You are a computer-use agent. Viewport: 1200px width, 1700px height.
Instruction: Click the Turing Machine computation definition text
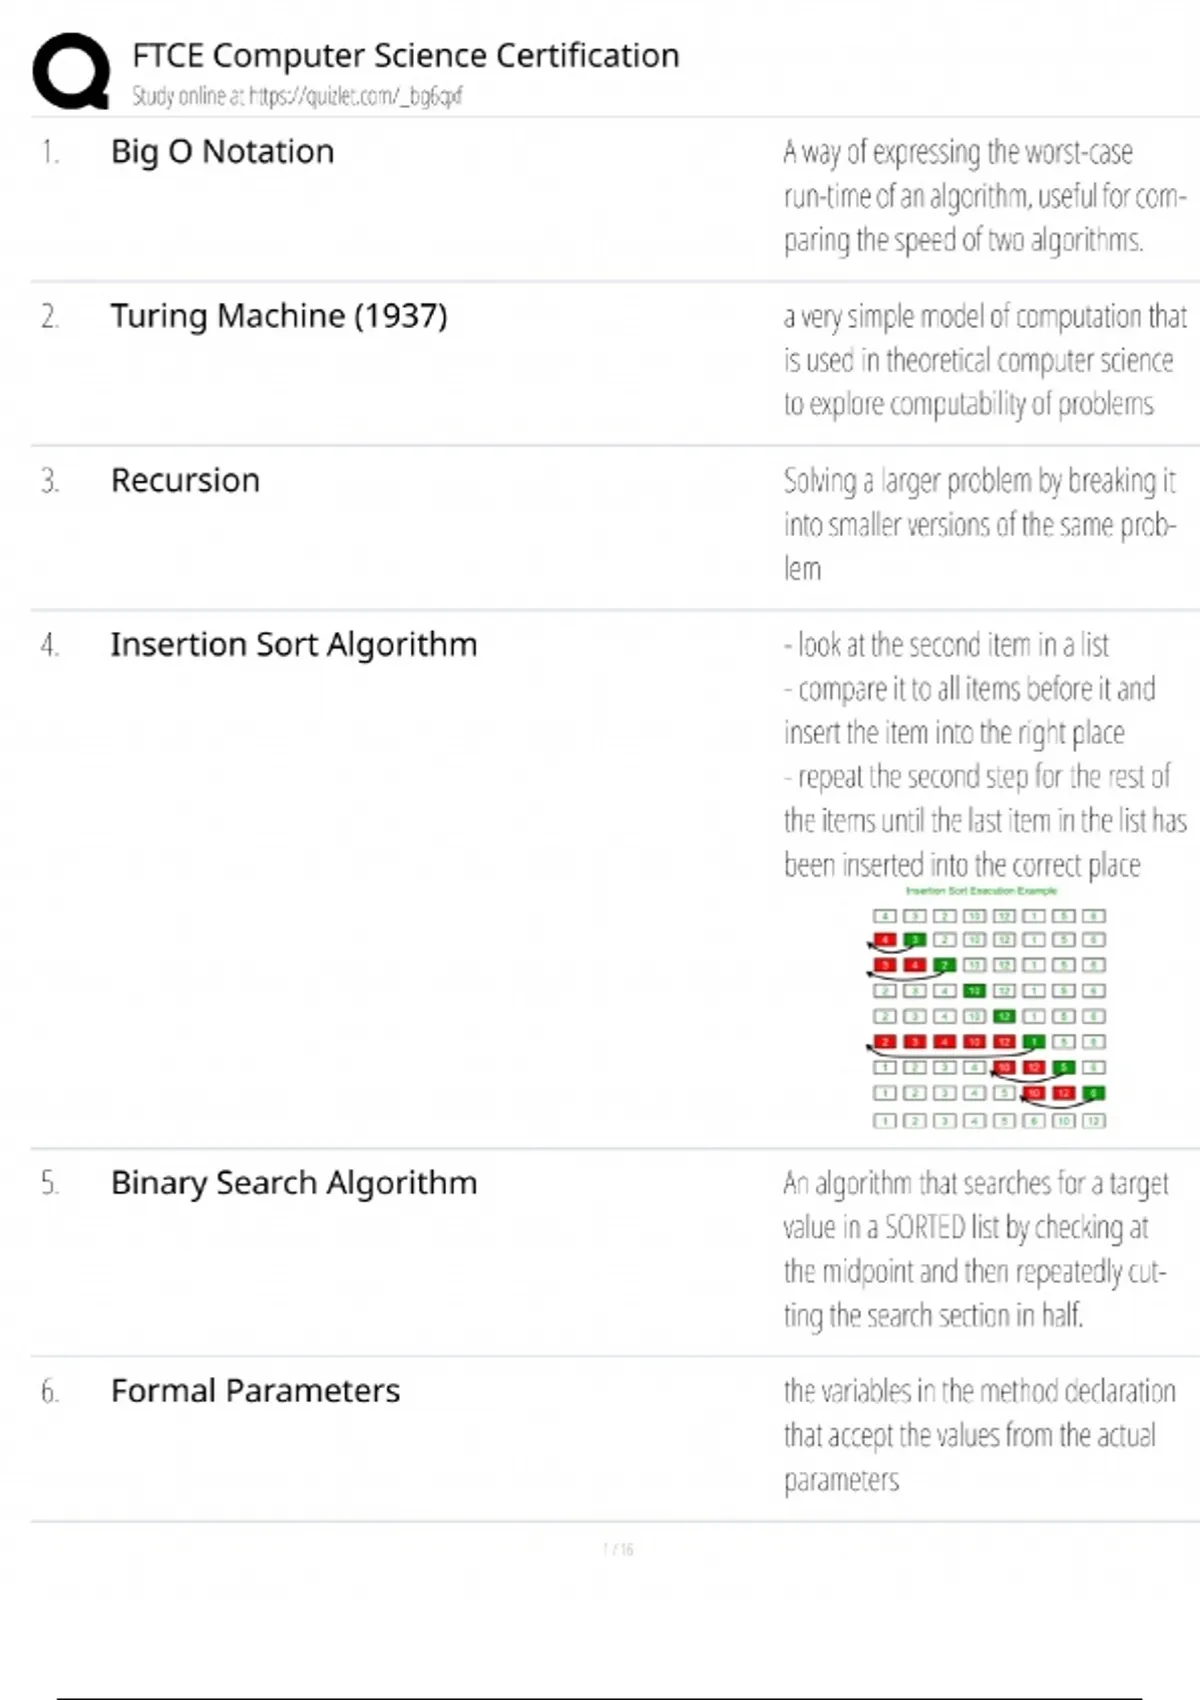[983, 360]
